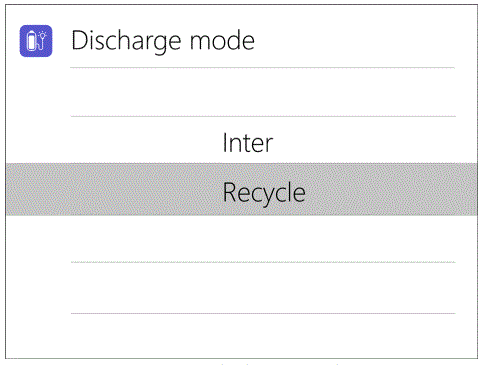Confirm Recycle as the selected mode

point(242,189)
